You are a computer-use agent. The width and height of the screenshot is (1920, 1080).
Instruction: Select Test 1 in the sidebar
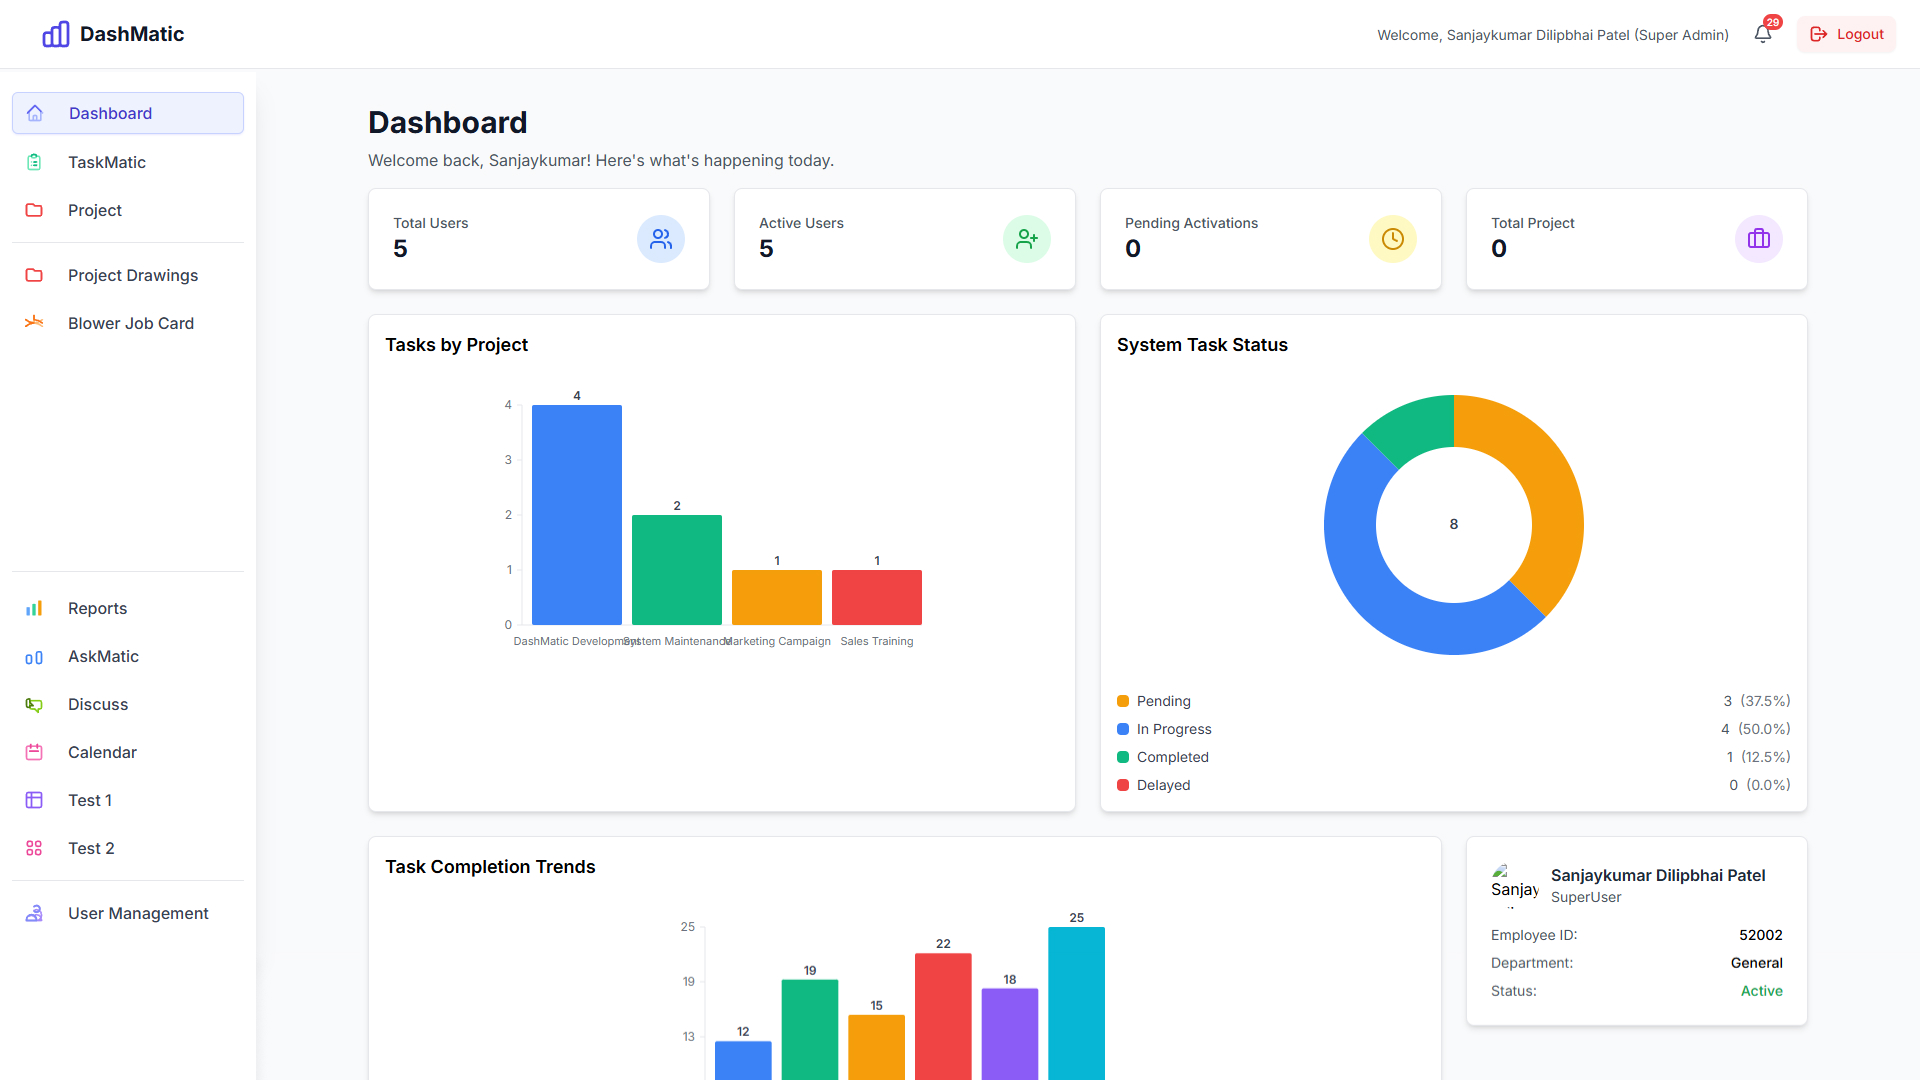point(89,800)
